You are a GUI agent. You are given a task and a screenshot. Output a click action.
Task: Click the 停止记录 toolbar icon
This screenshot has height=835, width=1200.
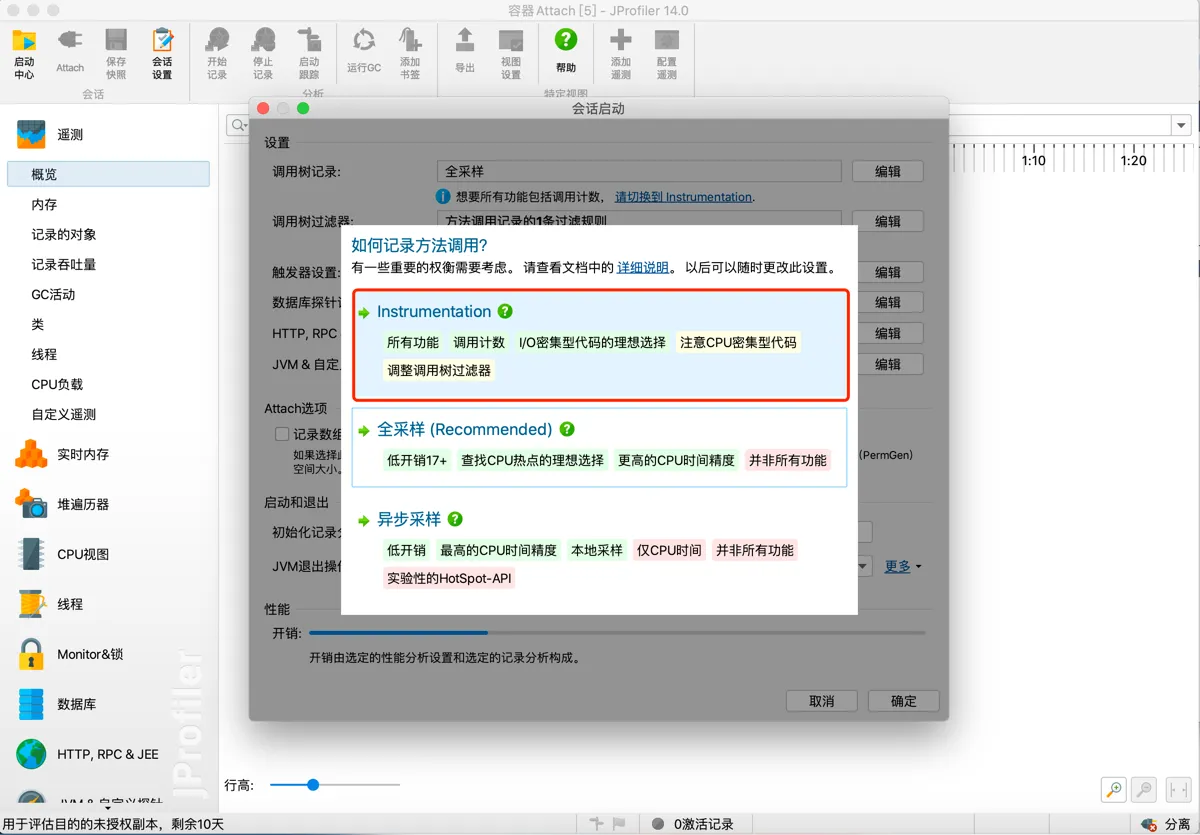(263, 53)
